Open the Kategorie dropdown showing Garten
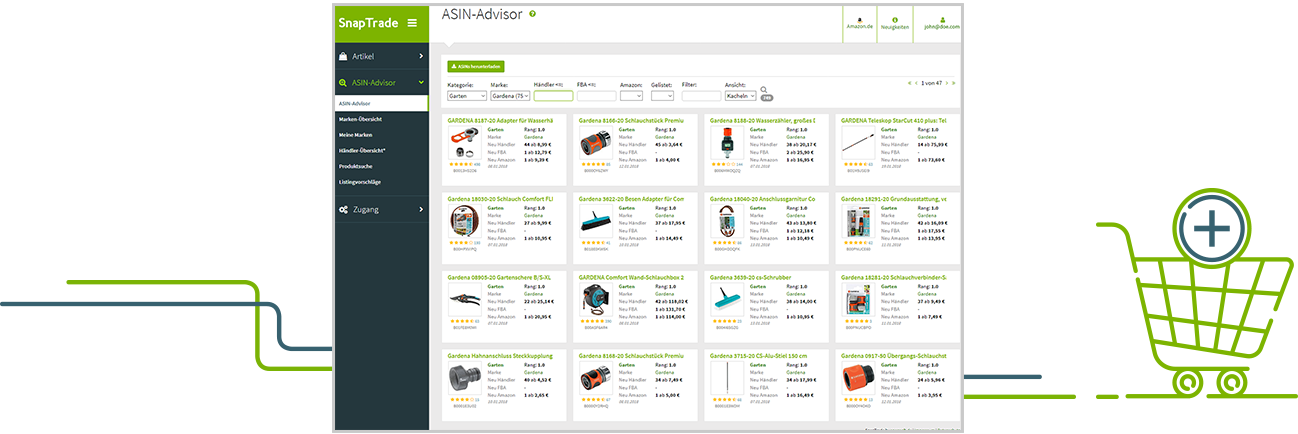The image size is (1298, 434). 466,96
